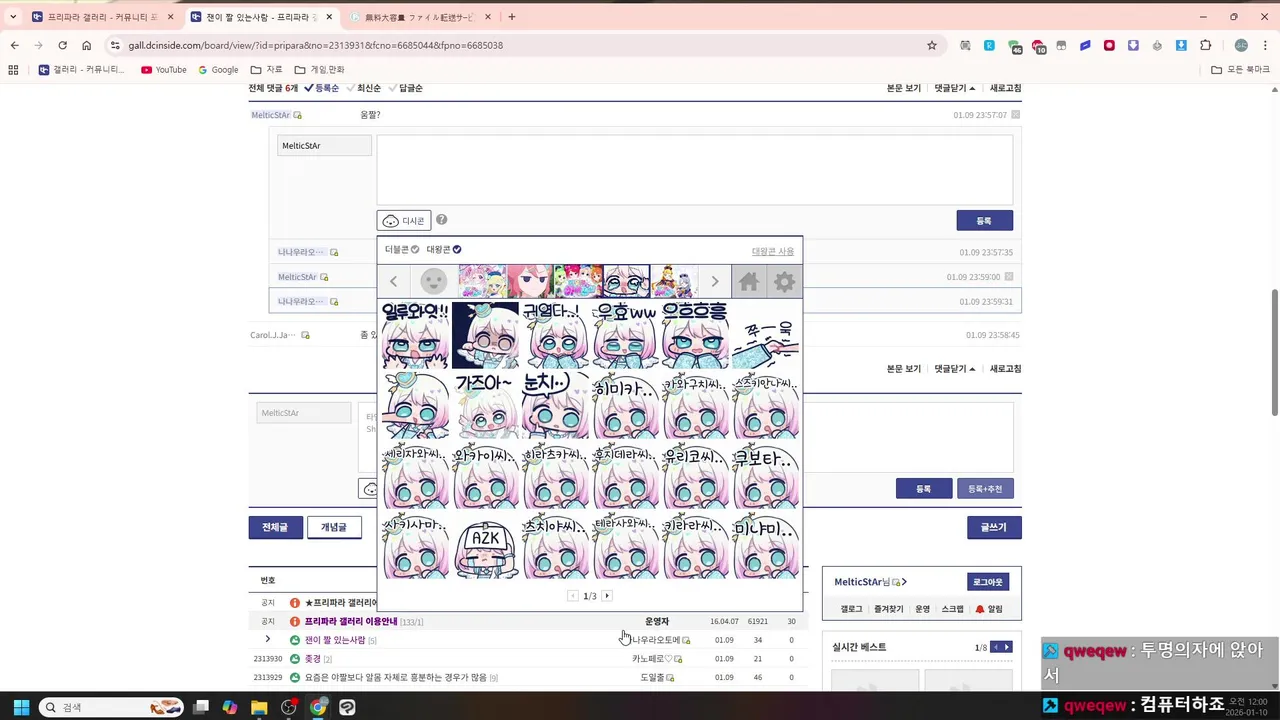Collapse comments with lower 댓글닫기

[955, 369]
